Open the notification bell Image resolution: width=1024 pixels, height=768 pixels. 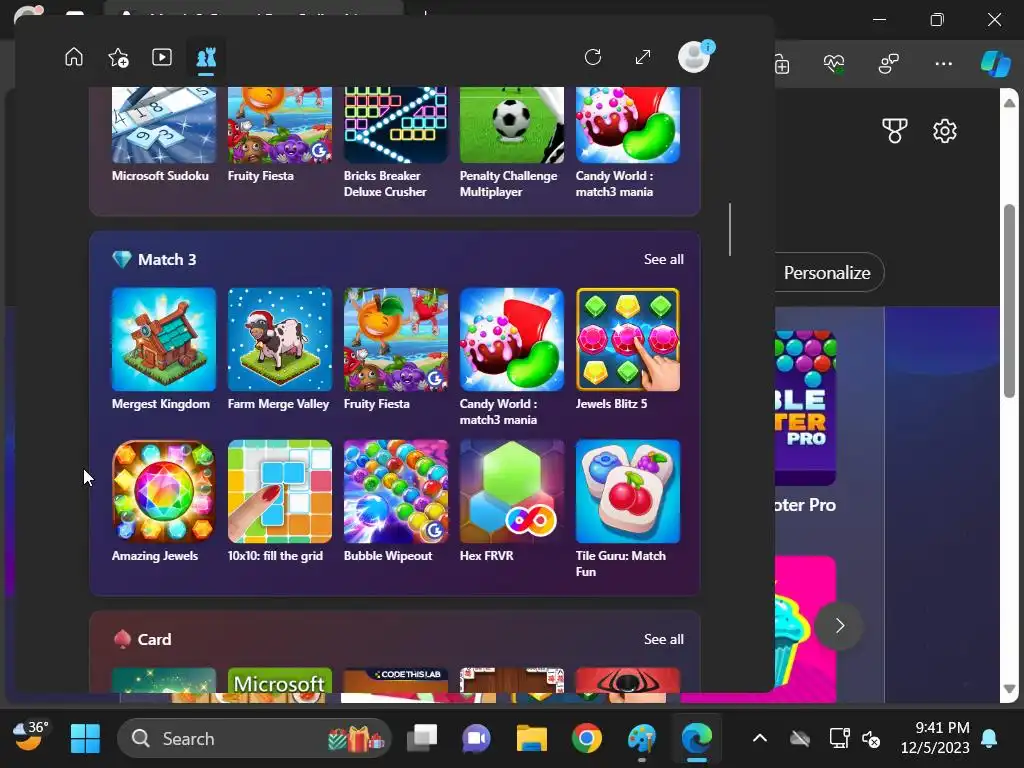(x=989, y=739)
